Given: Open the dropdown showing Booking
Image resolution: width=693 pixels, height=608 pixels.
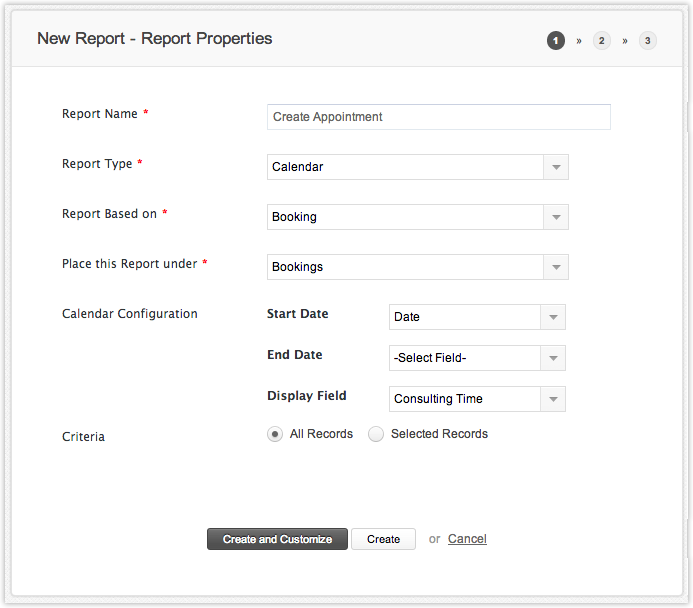Looking at the screenshot, I should (x=405, y=217).
